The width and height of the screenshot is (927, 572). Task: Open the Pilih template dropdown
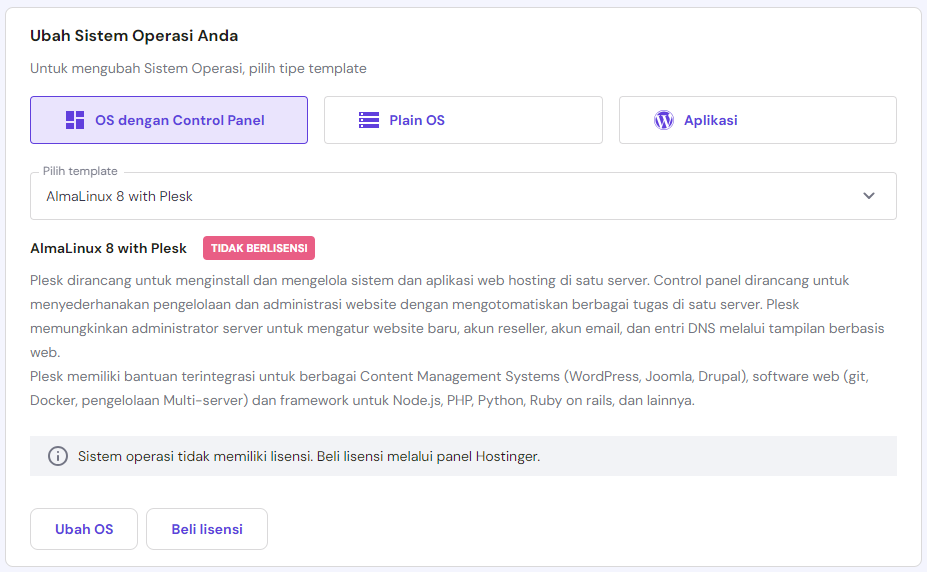click(463, 196)
